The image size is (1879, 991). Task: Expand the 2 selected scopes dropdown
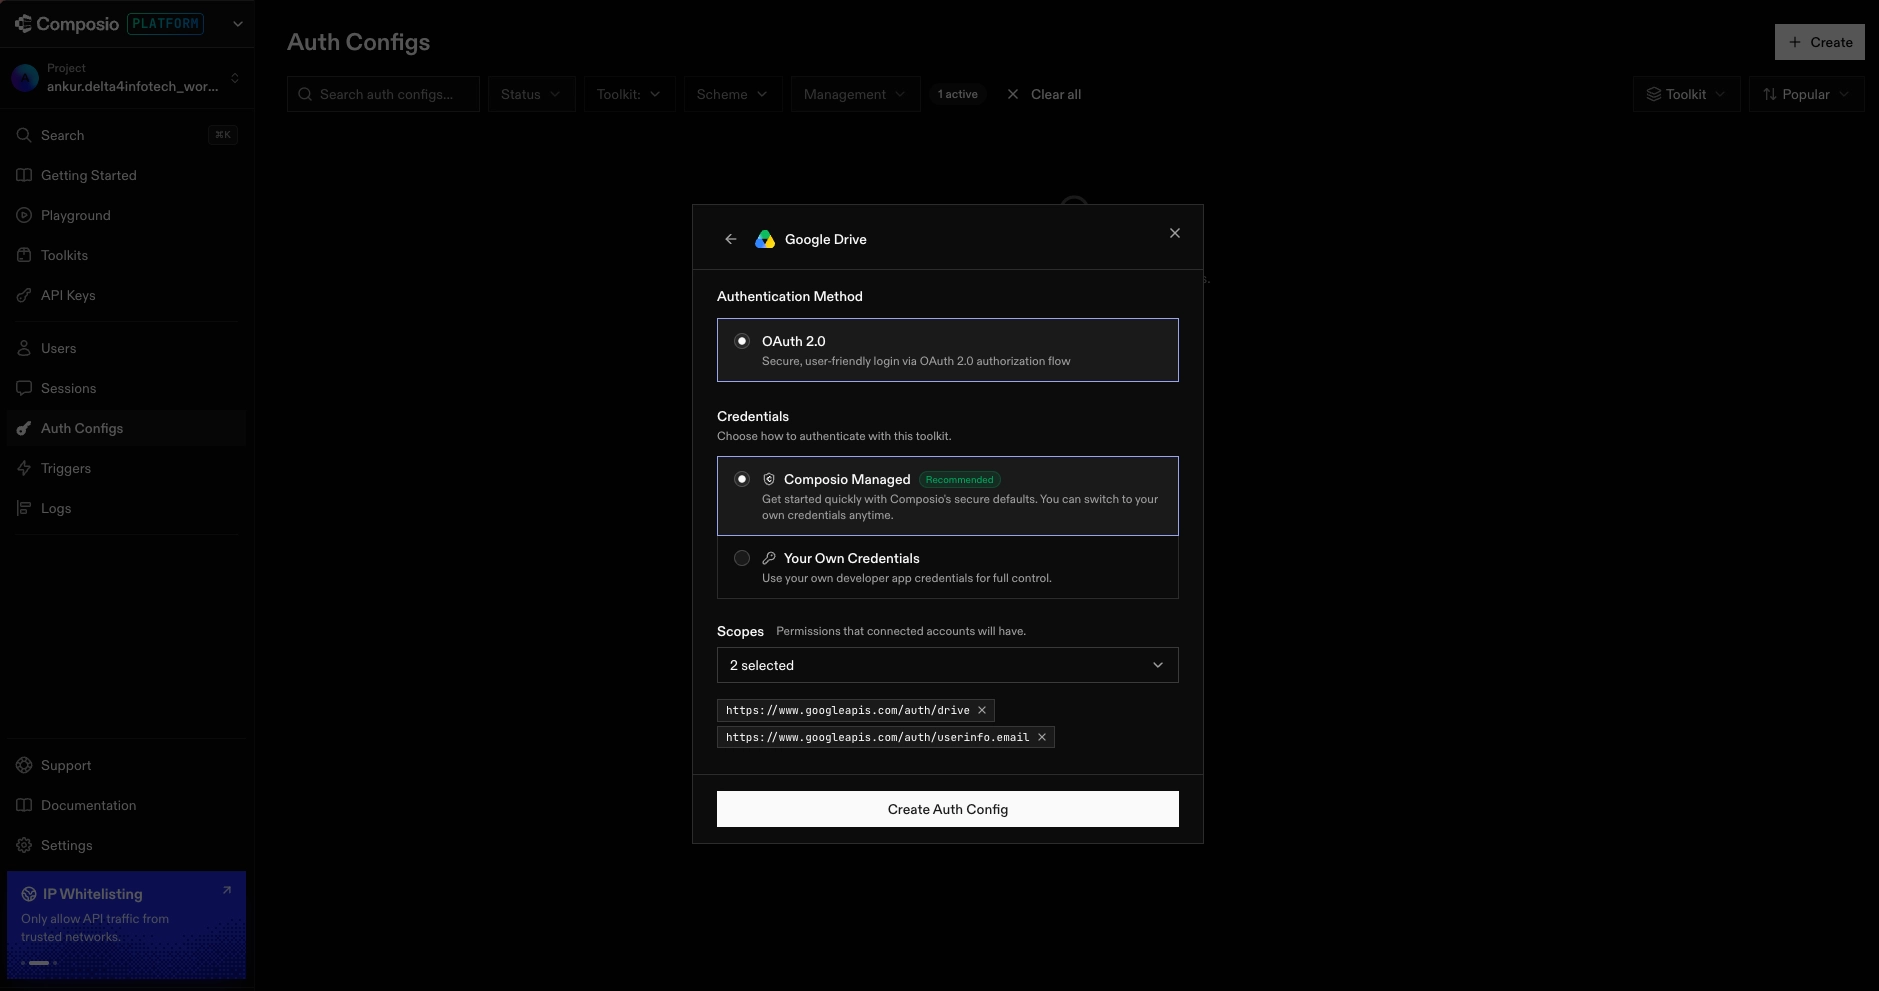click(x=948, y=665)
